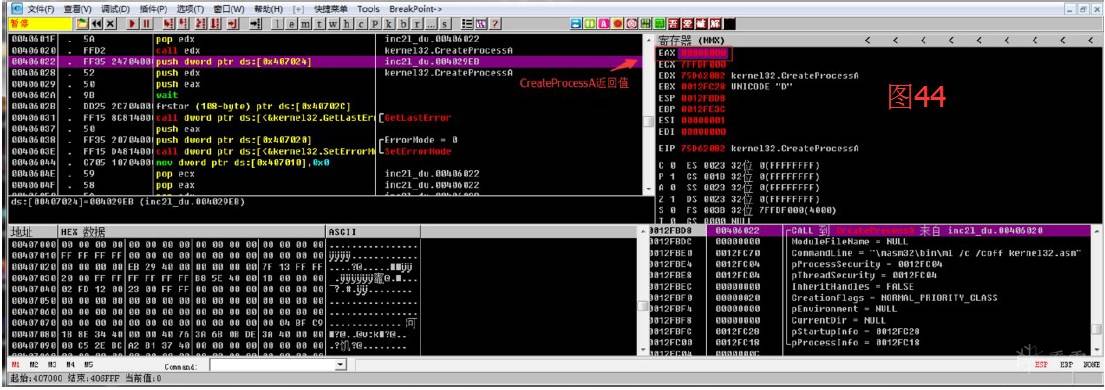Click the Step over icon
This screenshot has width=1105, height=390.
(x=183, y=23)
